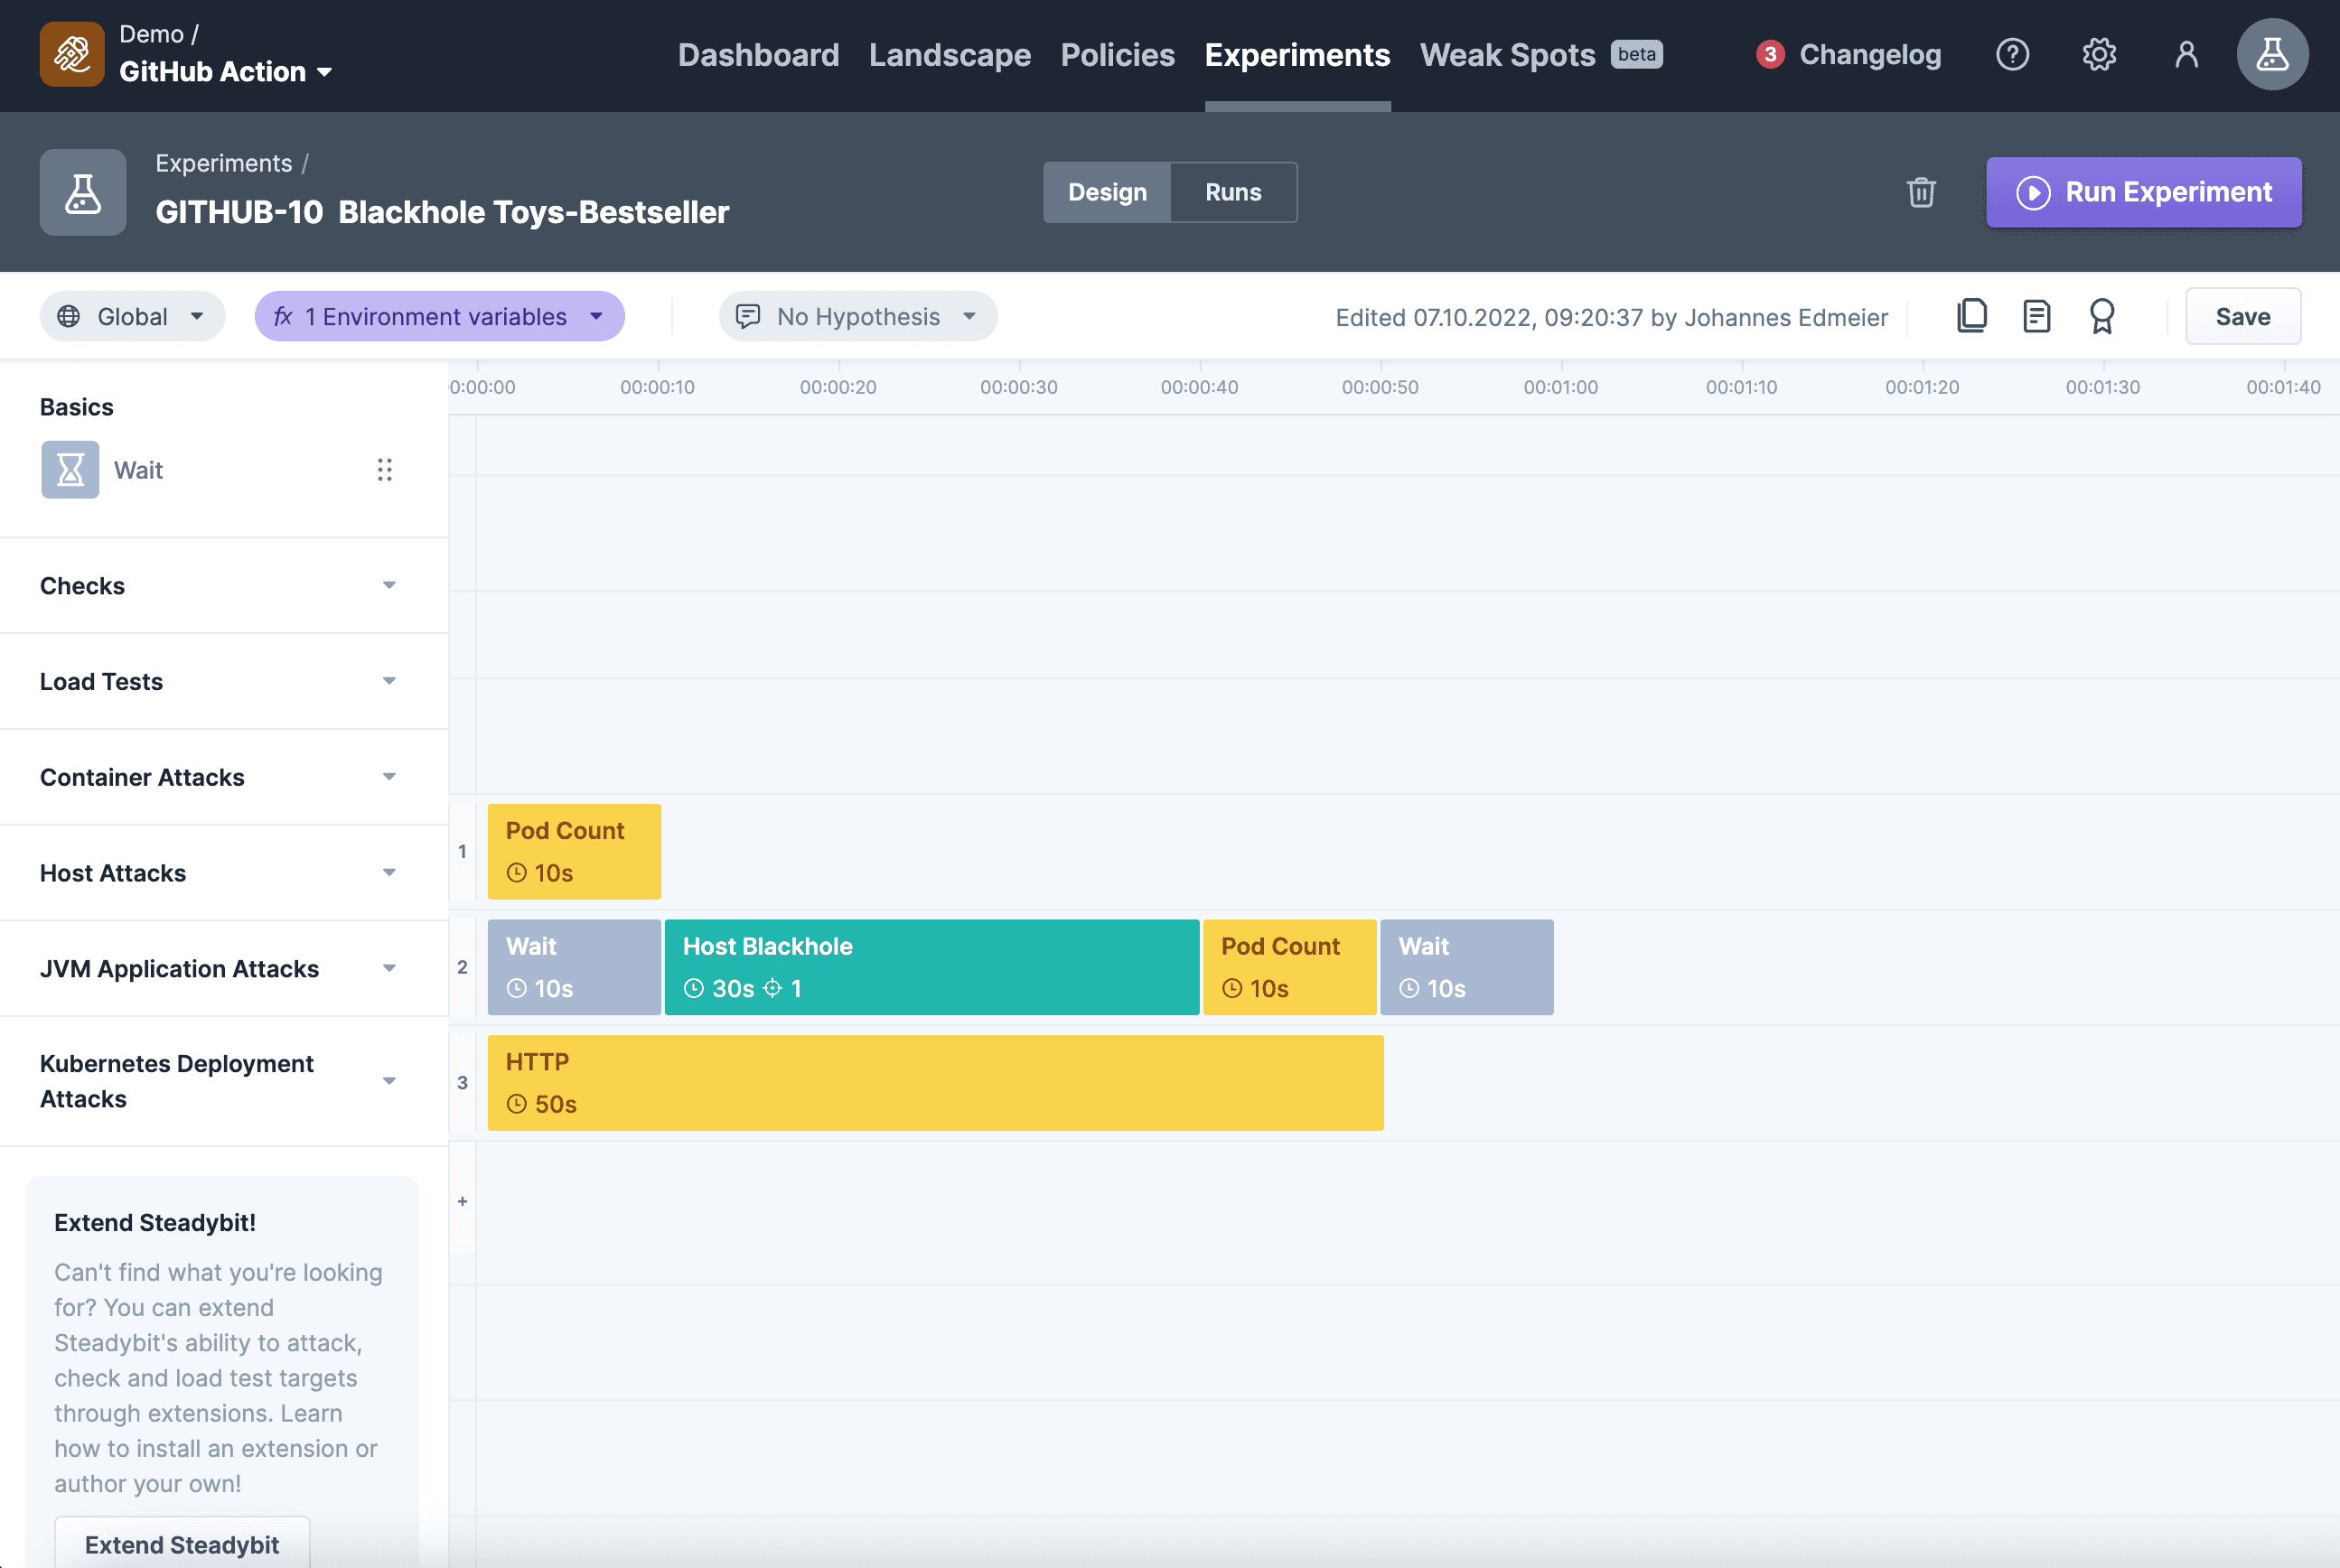Open the document template icon
The image size is (2340, 1568).
2036,316
